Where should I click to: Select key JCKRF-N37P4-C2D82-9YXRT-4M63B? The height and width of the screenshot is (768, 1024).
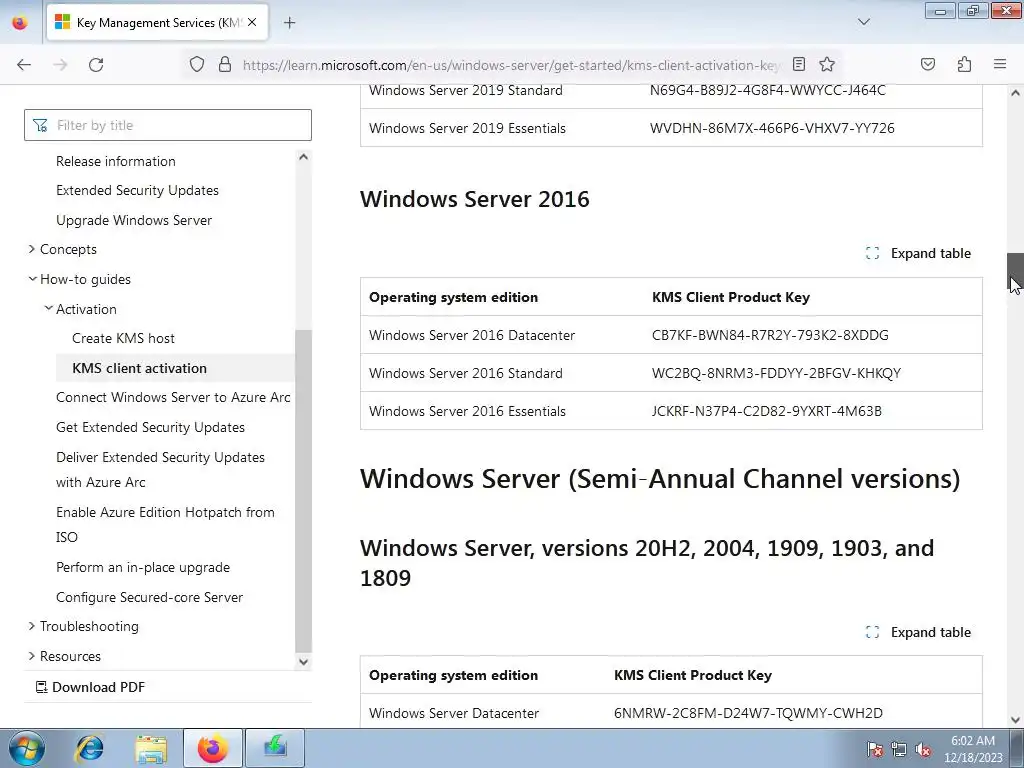[767, 411]
